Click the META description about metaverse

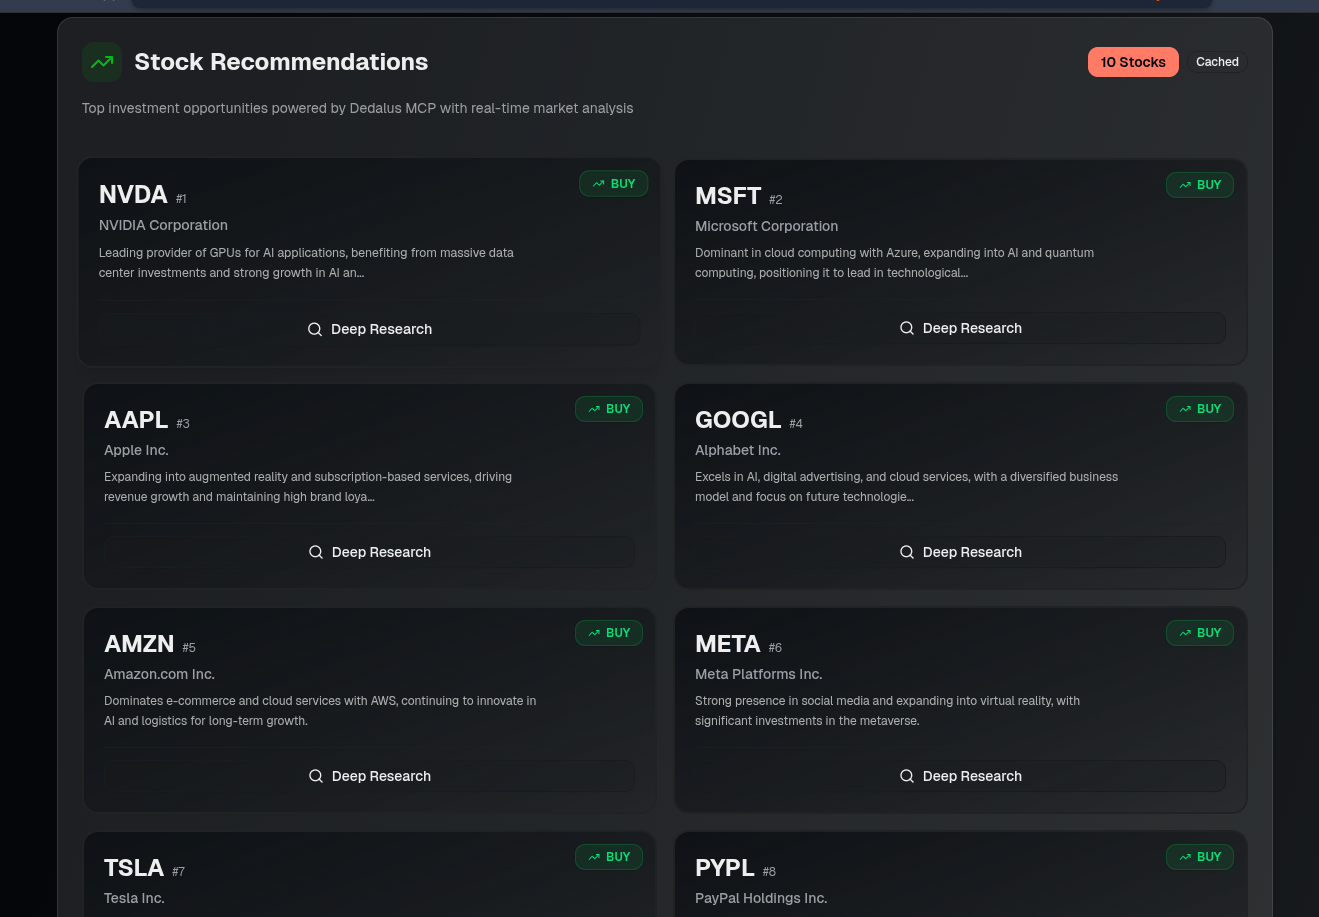click(x=887, y=711)
